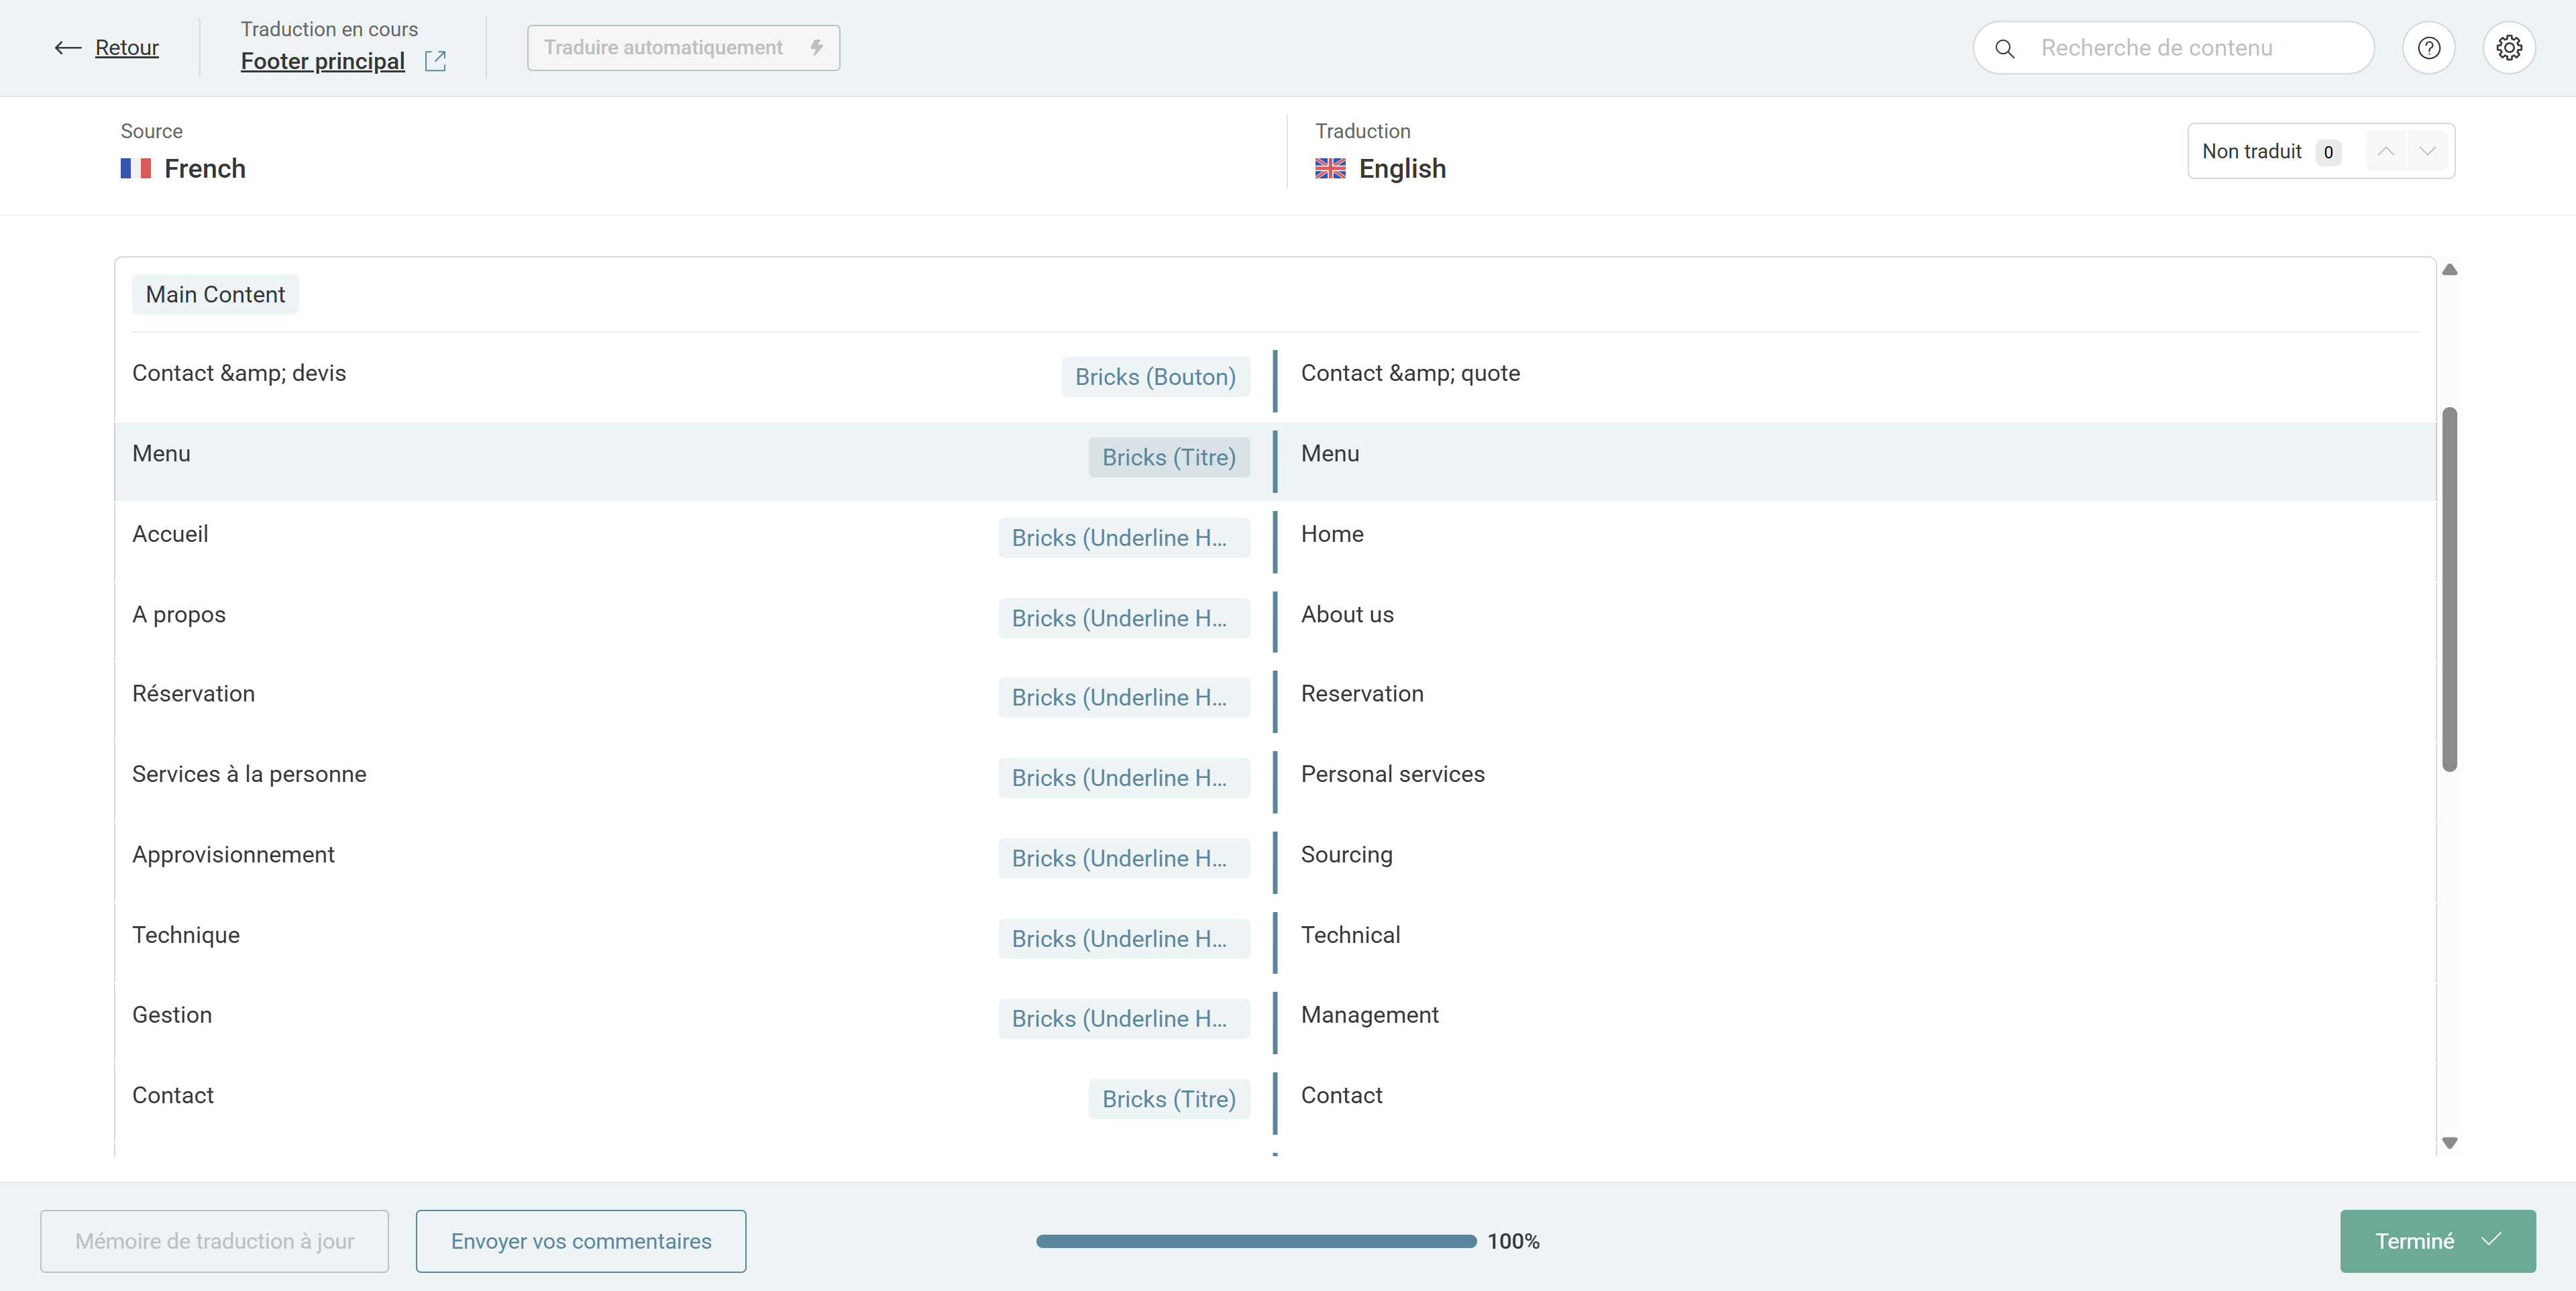Image resolution: width=2576 pixels, height=1291 pixels.
Task: Click Bricks tag in Accueil row
Action: point(1124,538)
